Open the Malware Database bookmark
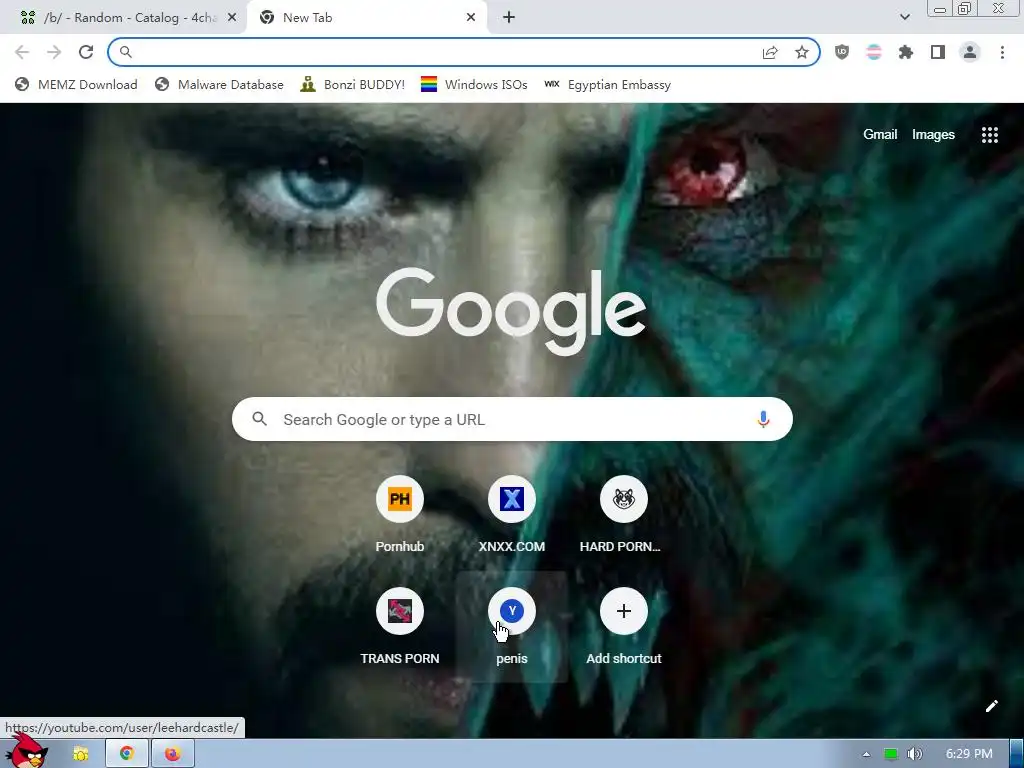This screenshot has height=768, width=1024. (219, 84)
